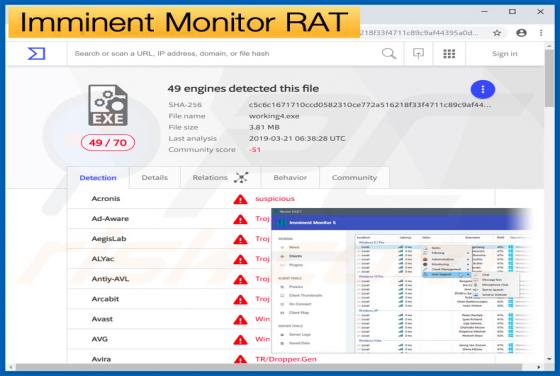560x376 pixels.
Task: Click the Acronis engine name
Action: pyautogui.click(x=106, y=199)
